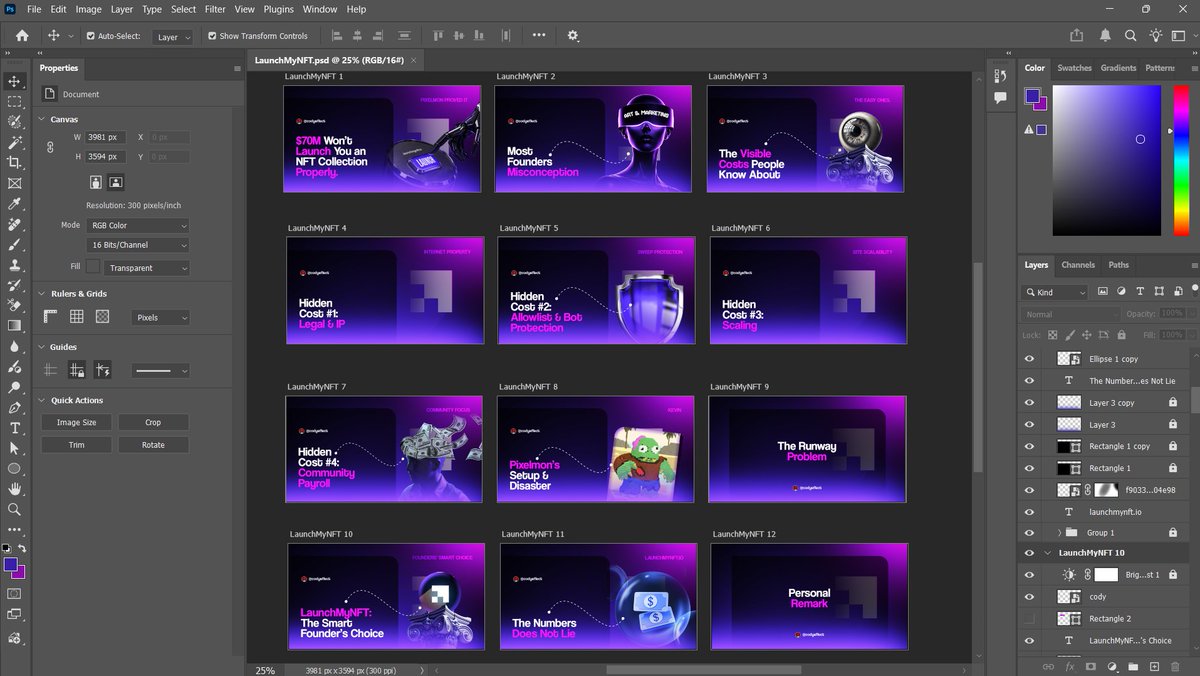Image resolution: width=1200 pixels, height=676 pixels.
Task: Select the Clone Stamp tool
Action: pyautogui.click(x=14, y=266)
